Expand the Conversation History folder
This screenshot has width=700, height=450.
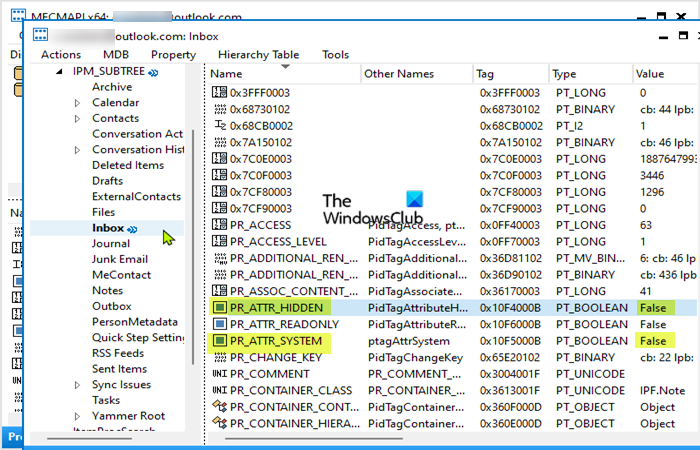pyautogui.click(x=77, y=150)
